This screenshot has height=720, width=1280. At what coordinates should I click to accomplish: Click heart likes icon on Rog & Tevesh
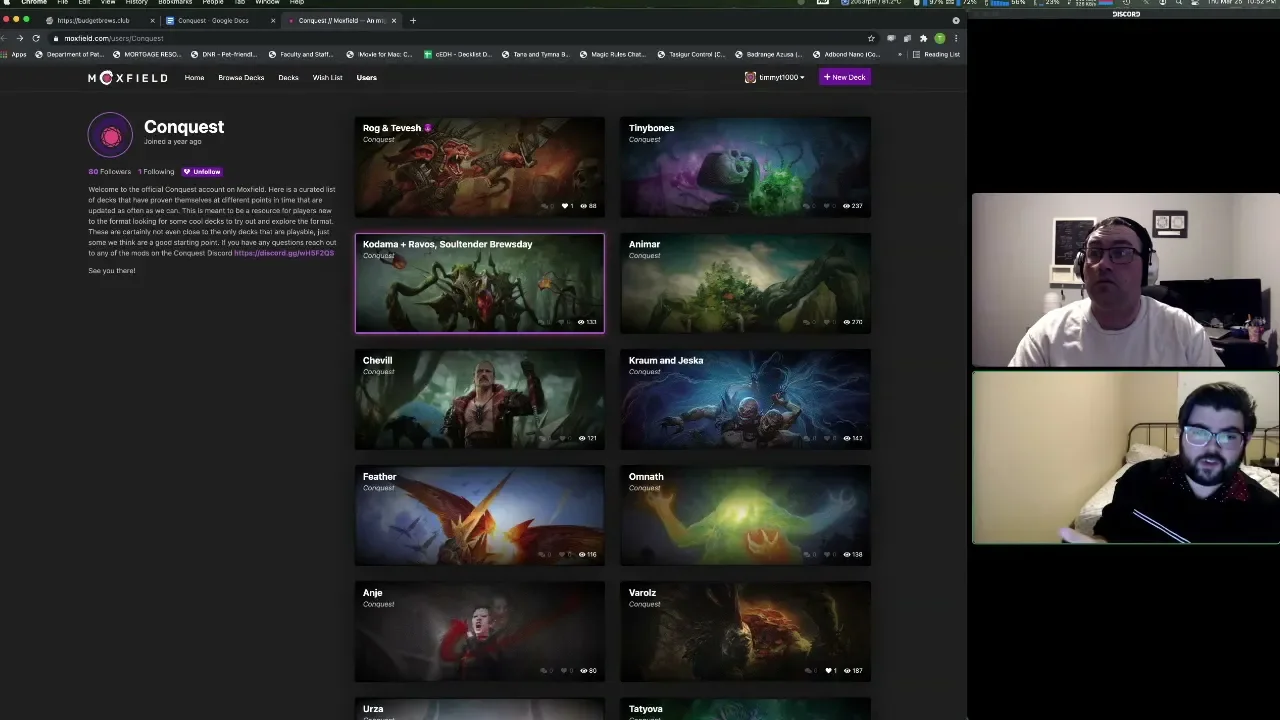pos(565,206)
